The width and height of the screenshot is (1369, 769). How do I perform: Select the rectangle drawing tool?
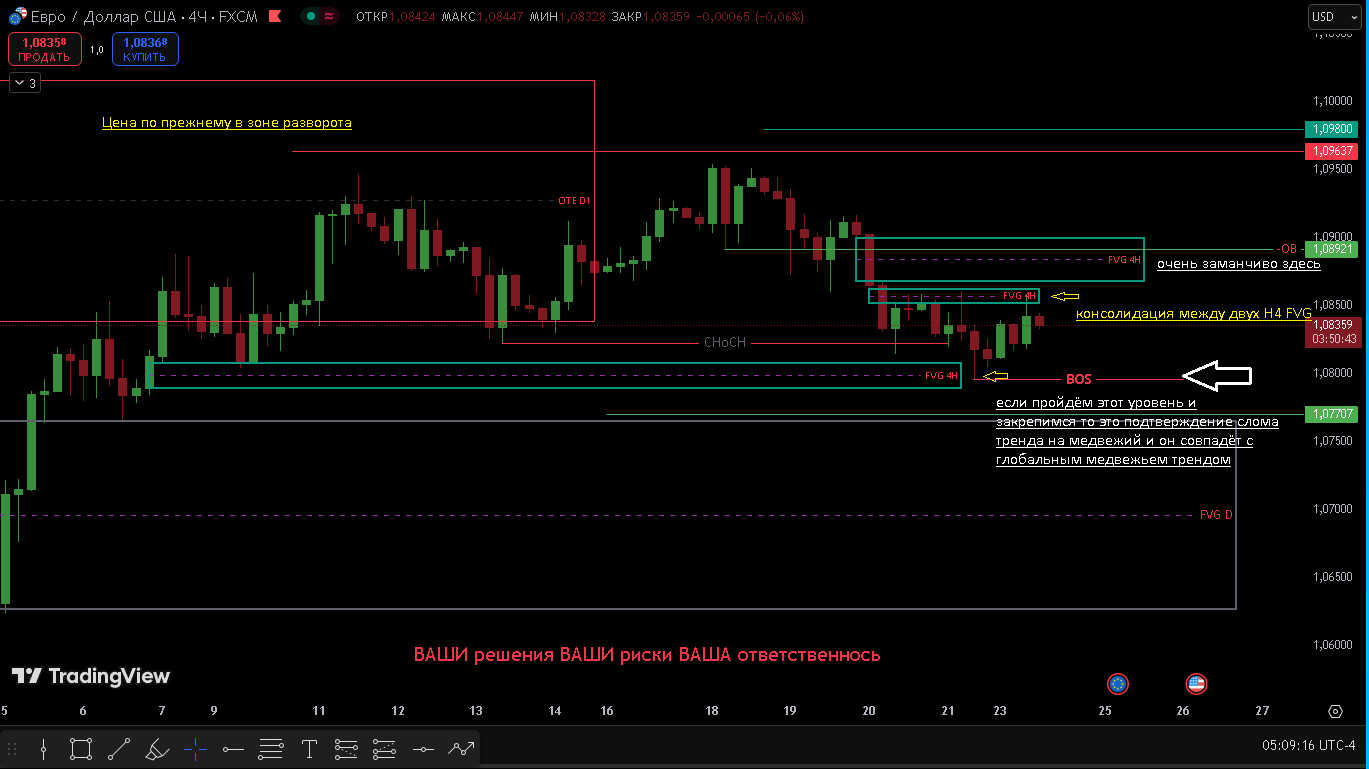[81, 748]
